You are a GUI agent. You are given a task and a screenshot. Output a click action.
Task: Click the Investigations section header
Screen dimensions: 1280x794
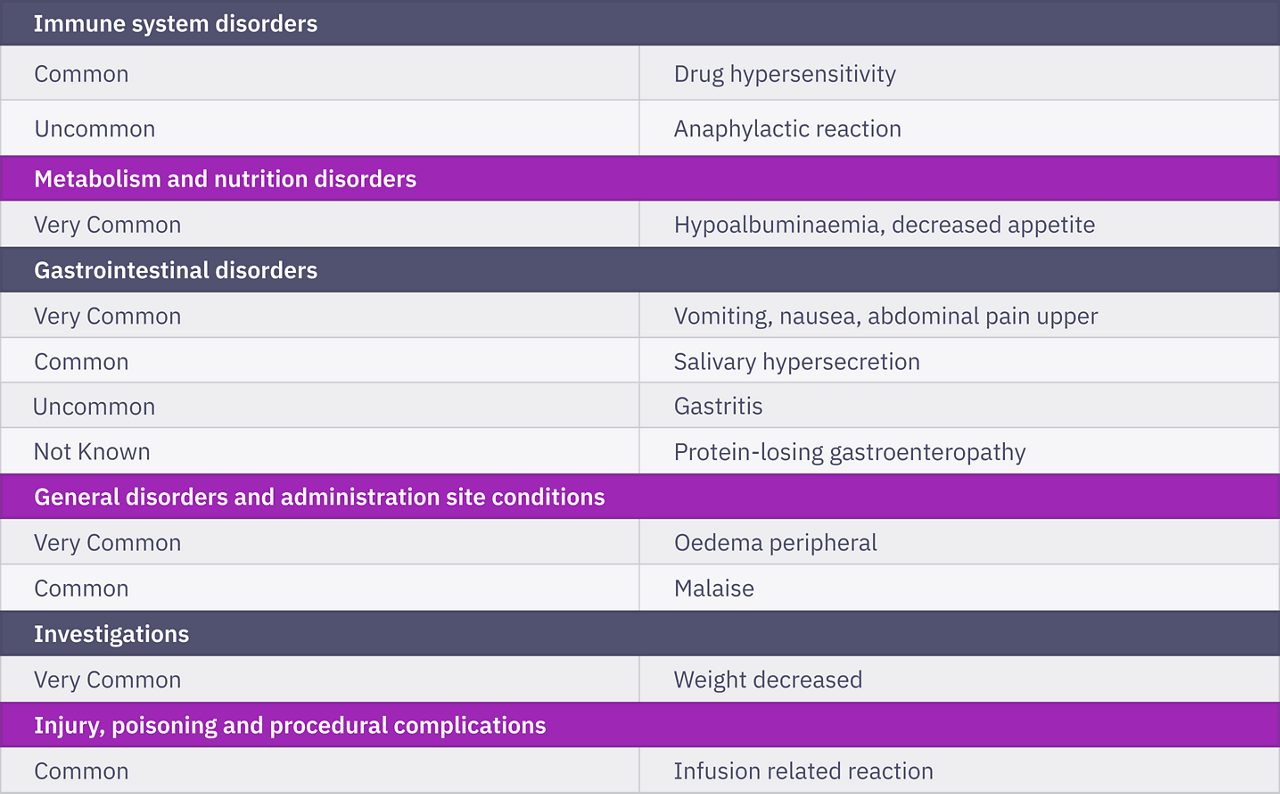pyautogui.click(x=640, y=634)
